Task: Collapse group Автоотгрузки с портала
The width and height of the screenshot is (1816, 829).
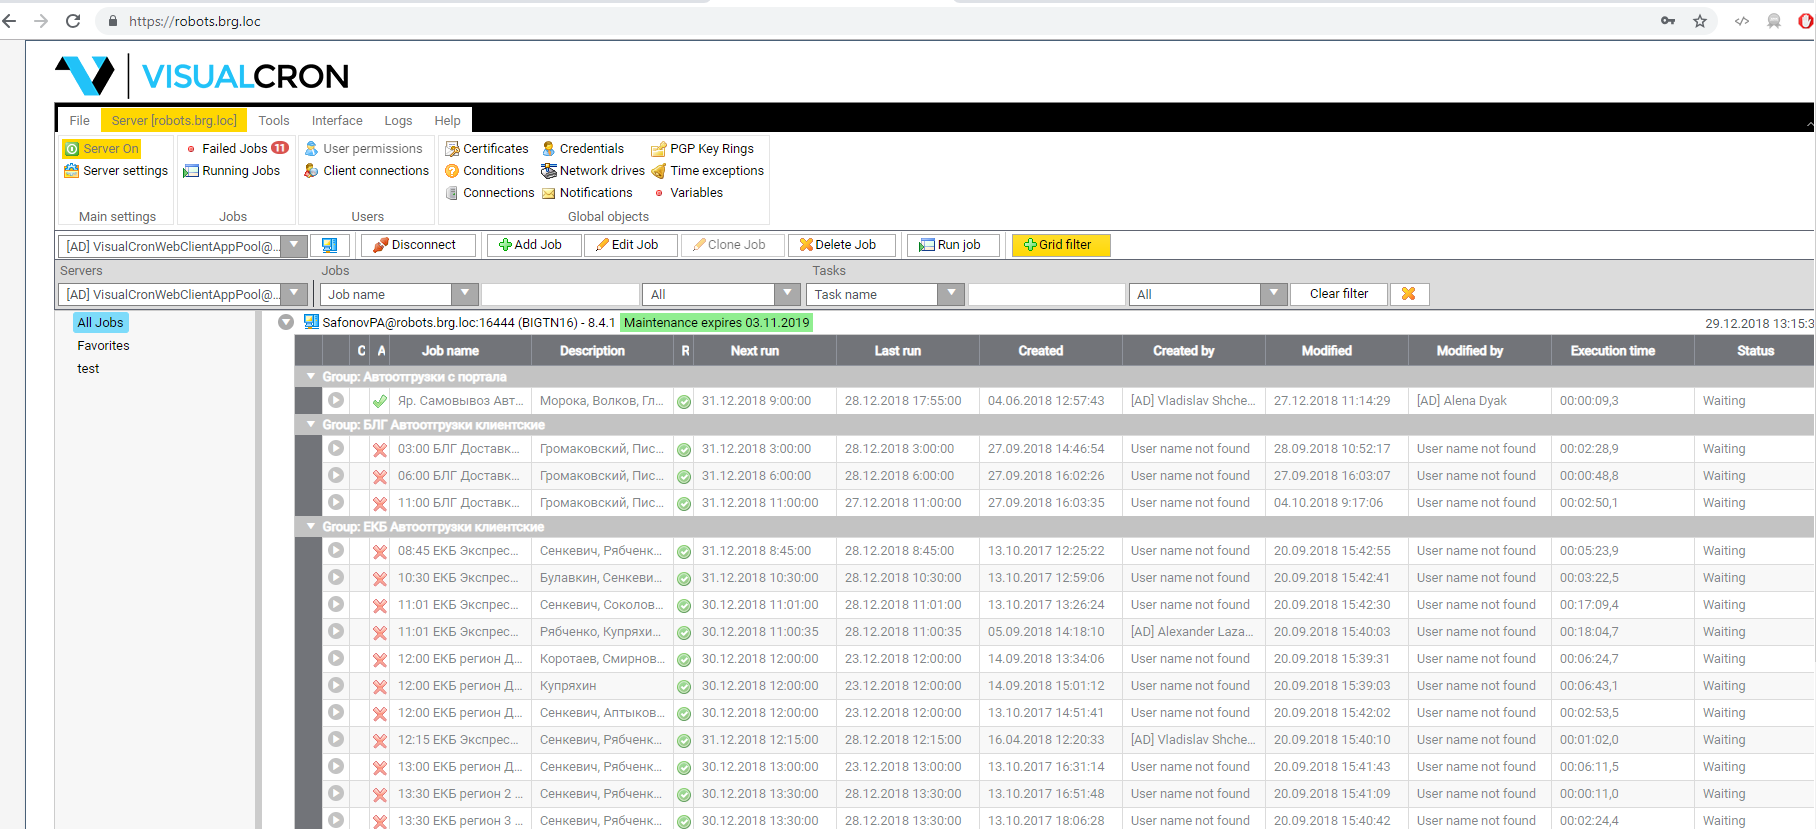Action: [311, 377]
